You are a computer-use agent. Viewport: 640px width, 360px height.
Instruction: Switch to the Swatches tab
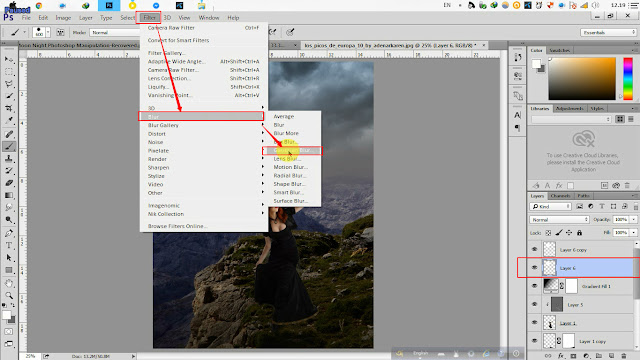click(560, 50)
